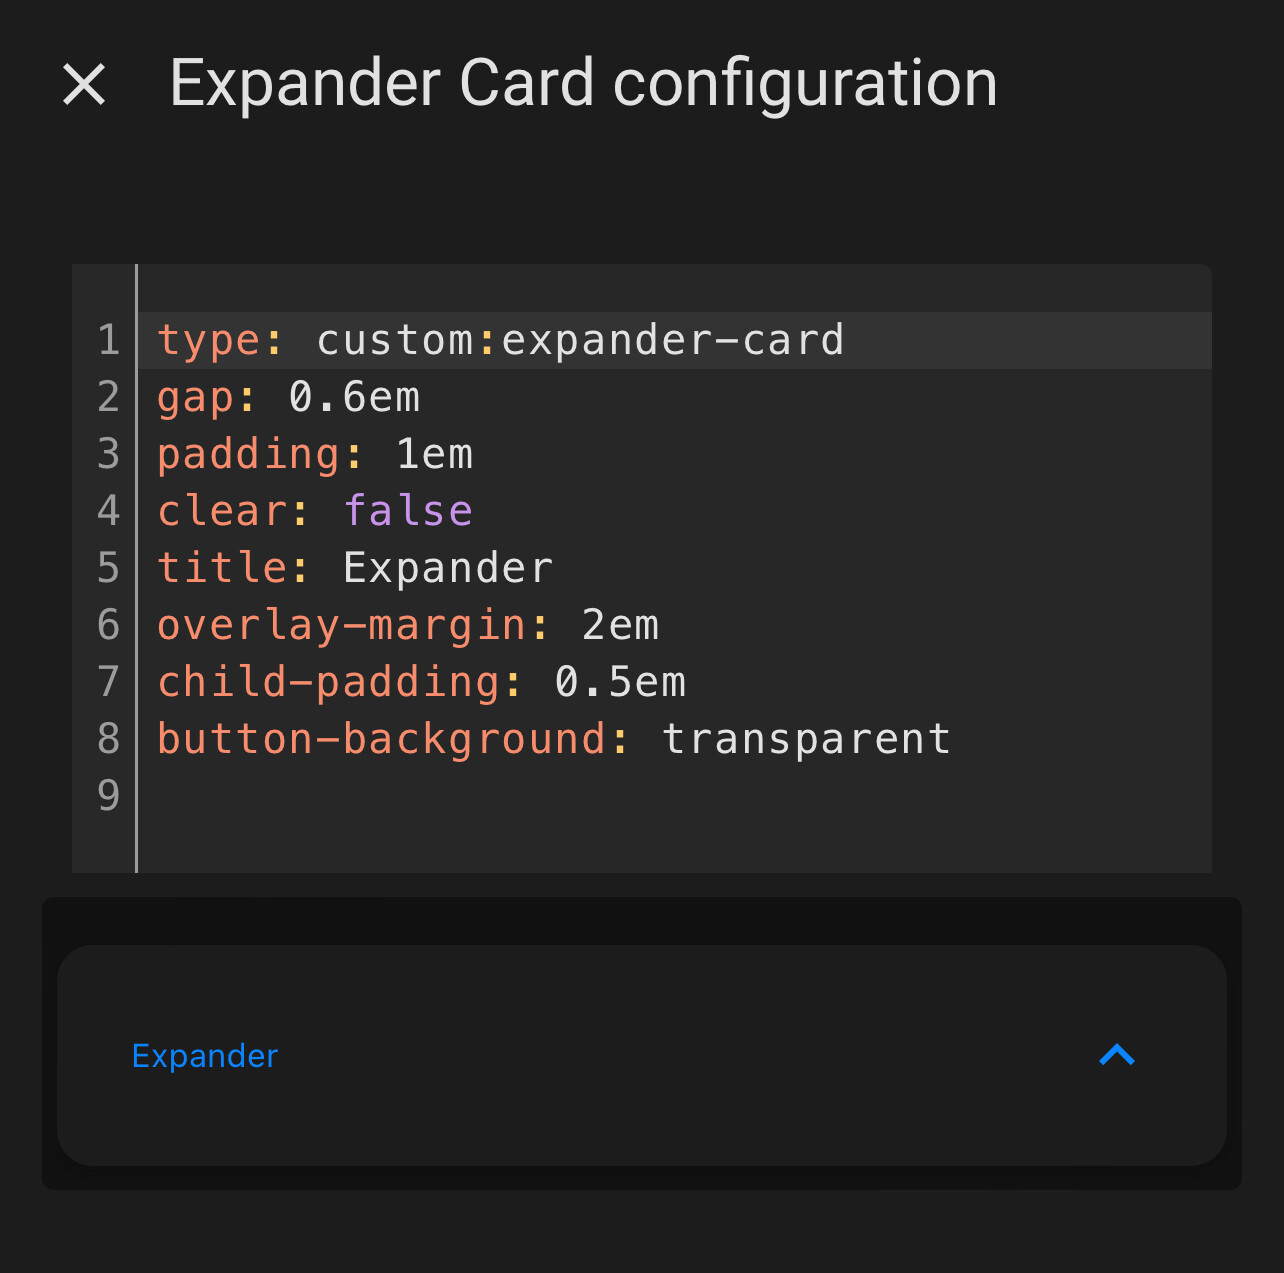Click the close X icon

85,83
